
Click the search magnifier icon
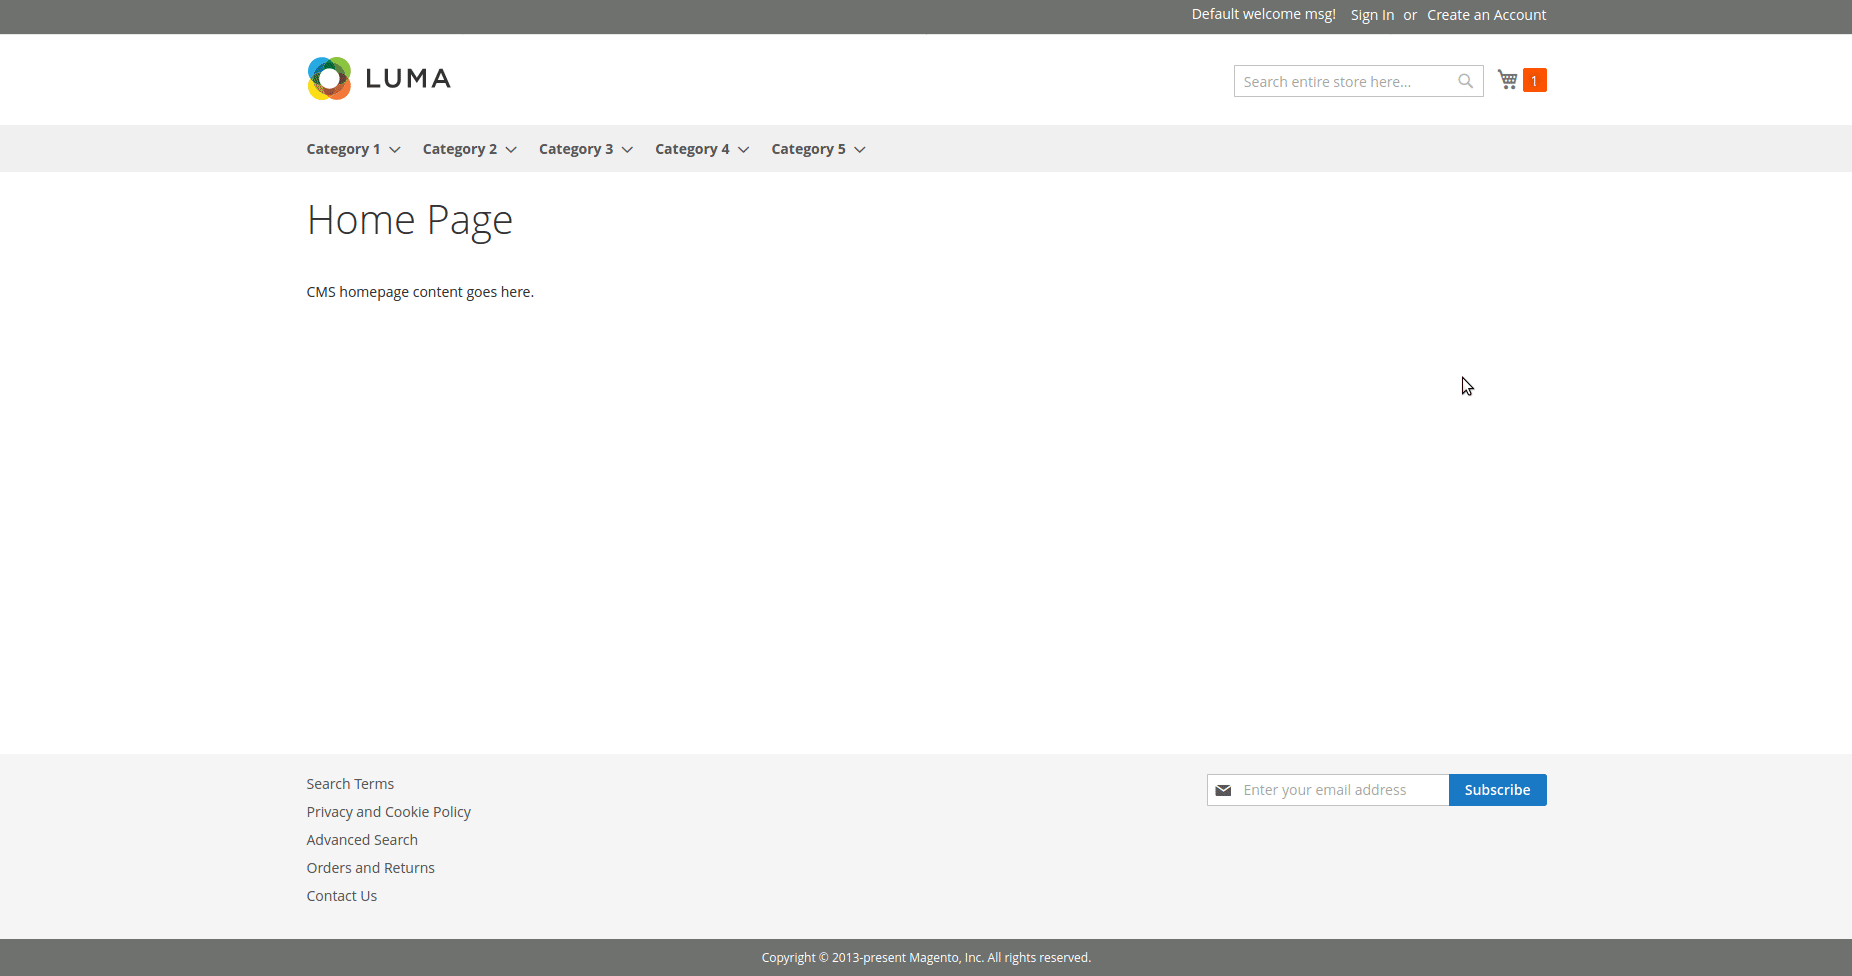(x=1465, y=81)
